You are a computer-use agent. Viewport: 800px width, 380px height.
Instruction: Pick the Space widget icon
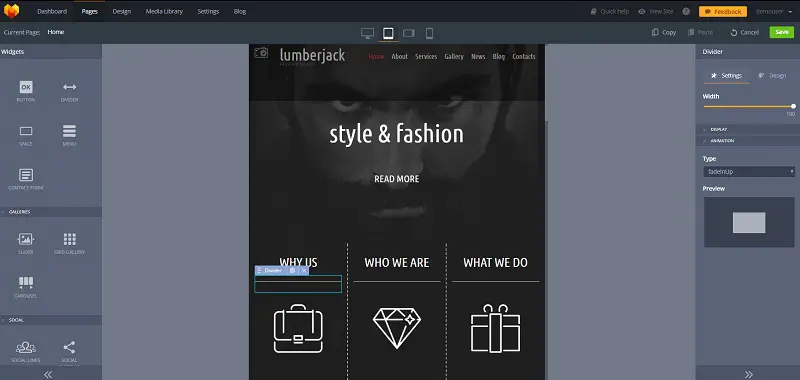26,131
